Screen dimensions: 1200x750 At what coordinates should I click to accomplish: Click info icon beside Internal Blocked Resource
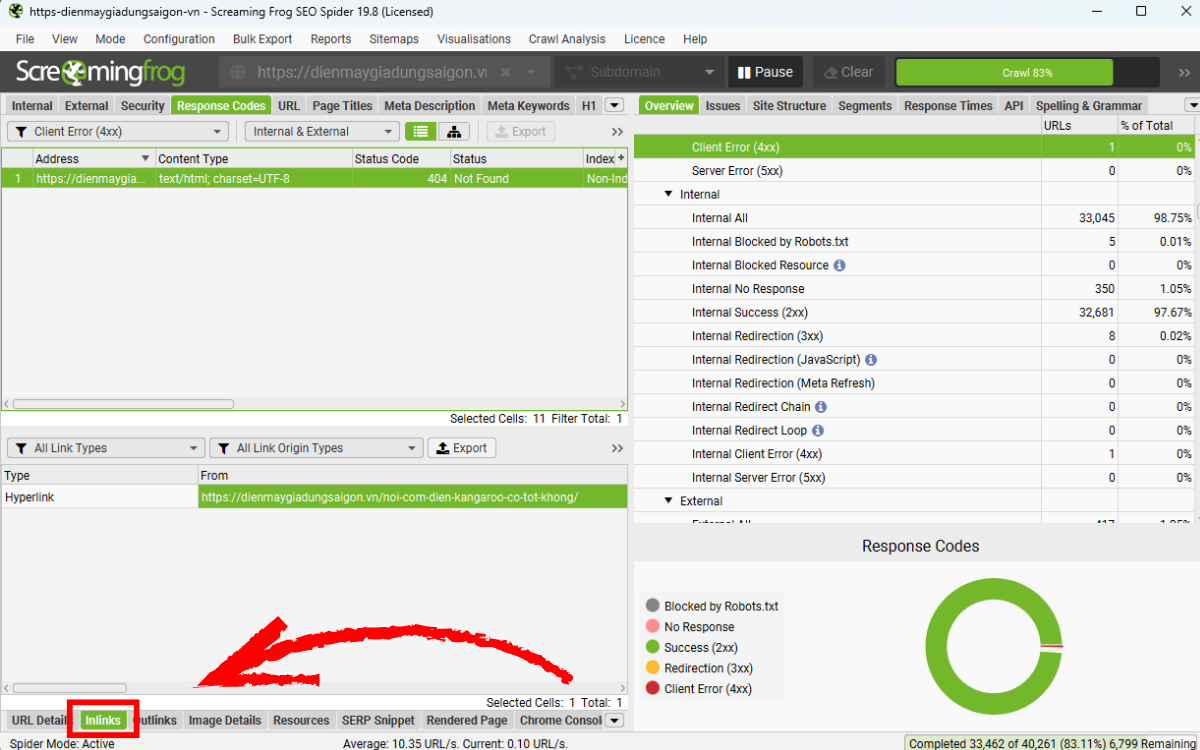839,266
